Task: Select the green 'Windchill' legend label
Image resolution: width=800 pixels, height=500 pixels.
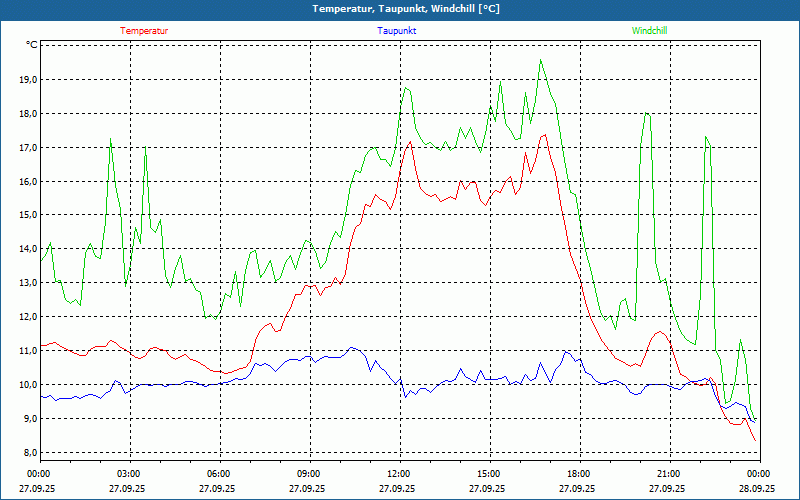Action: tap(649, 31)
